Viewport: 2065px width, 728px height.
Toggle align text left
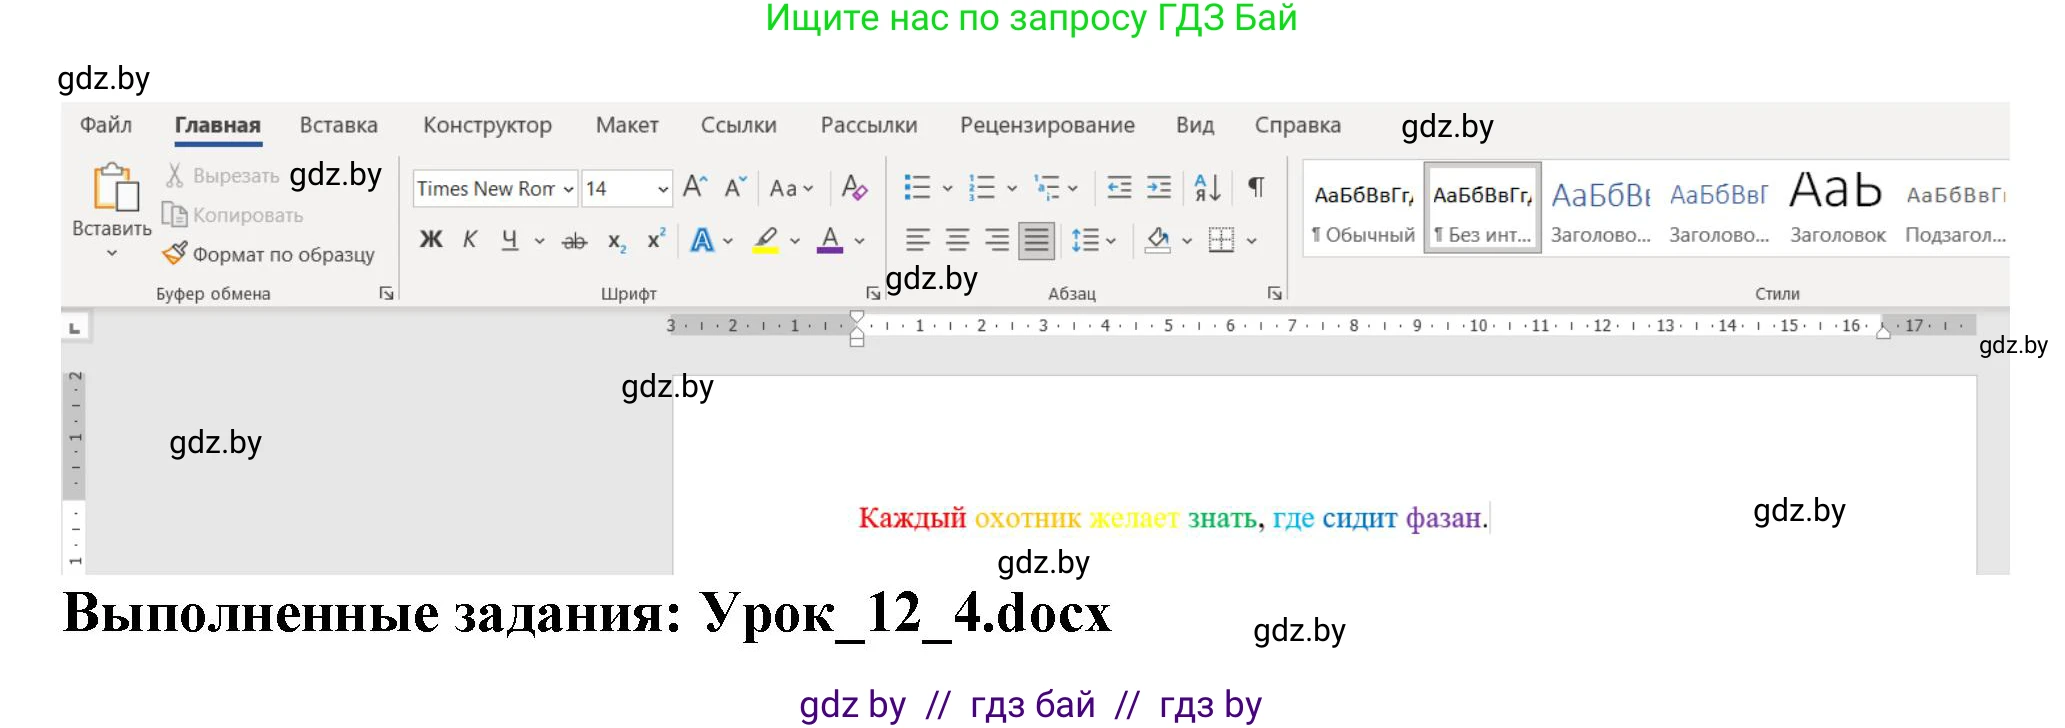(917, 240)
